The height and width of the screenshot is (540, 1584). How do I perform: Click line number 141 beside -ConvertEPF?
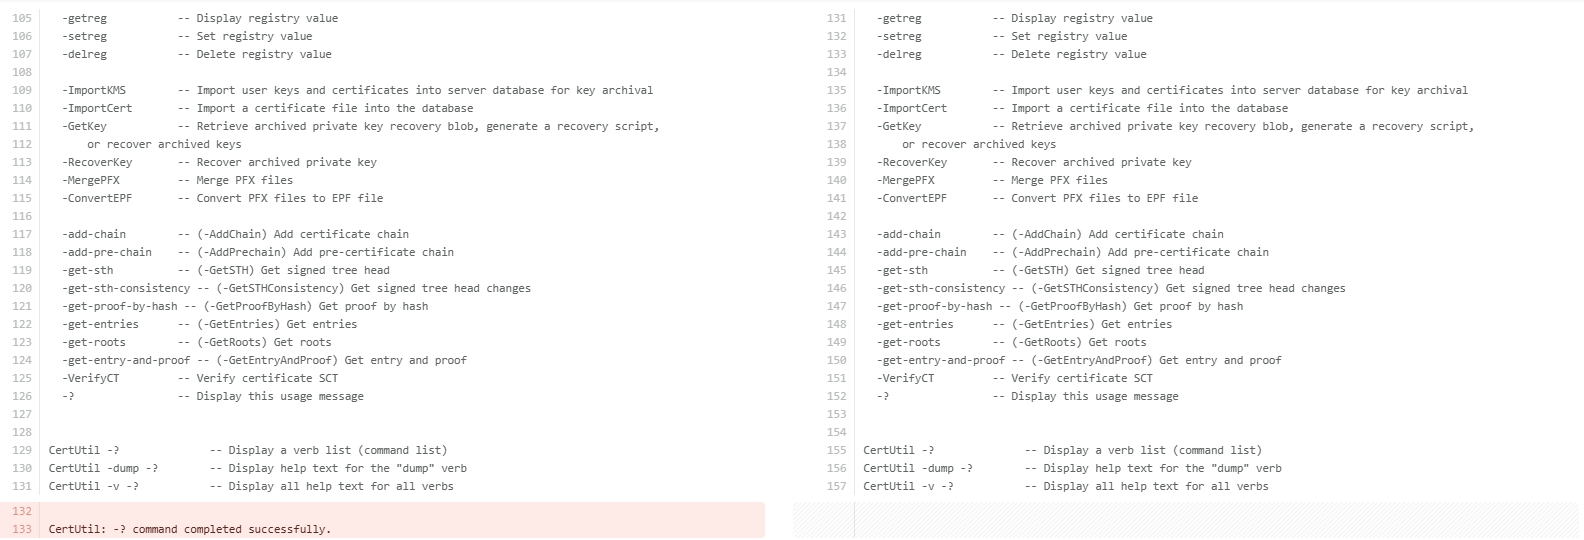click(836, 198)
